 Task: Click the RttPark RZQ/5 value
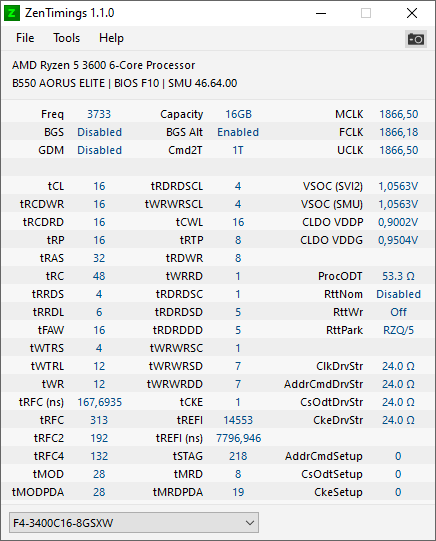coord(398,330)
